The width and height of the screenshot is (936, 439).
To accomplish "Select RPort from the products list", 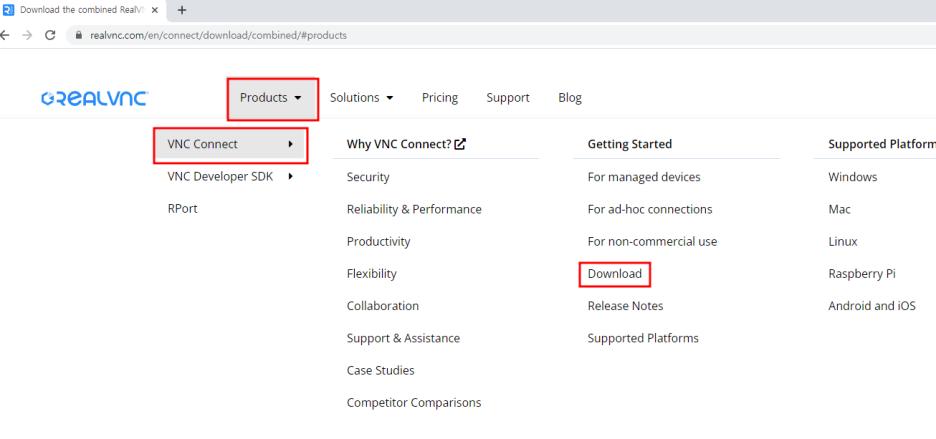I will click(183, 209).
